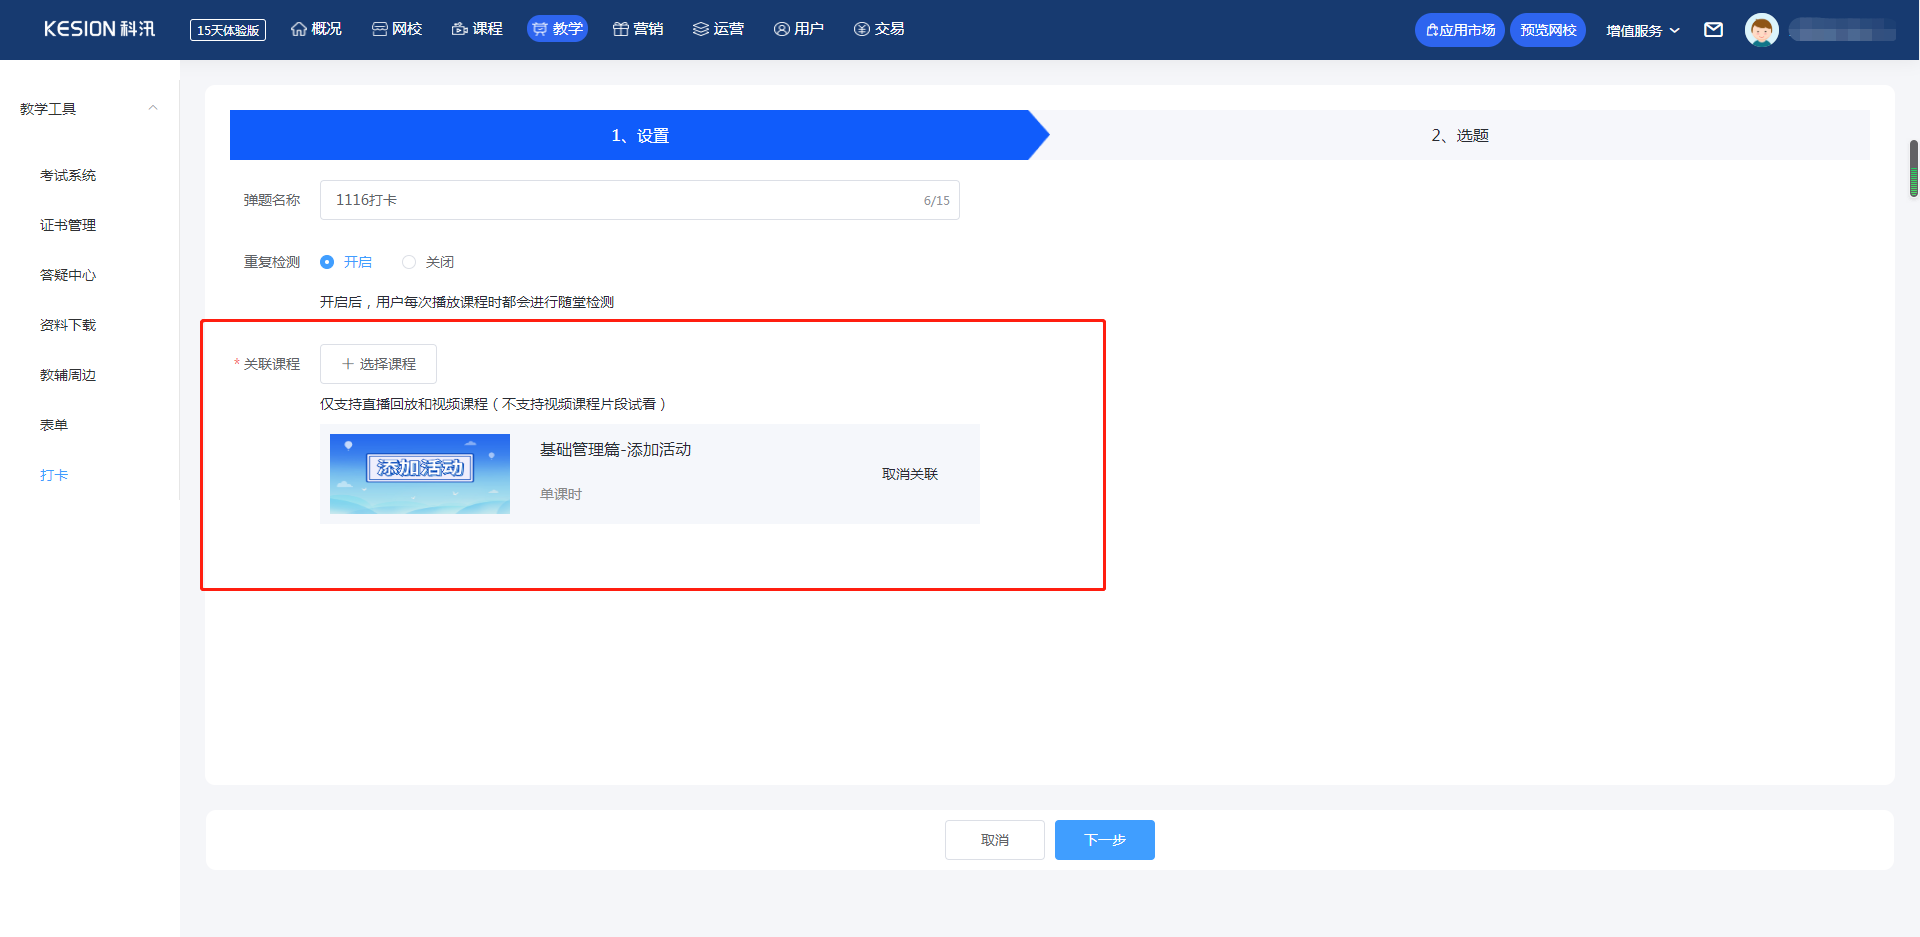Click the 取消 button
1920x937 pixels.
coord(995,840)
